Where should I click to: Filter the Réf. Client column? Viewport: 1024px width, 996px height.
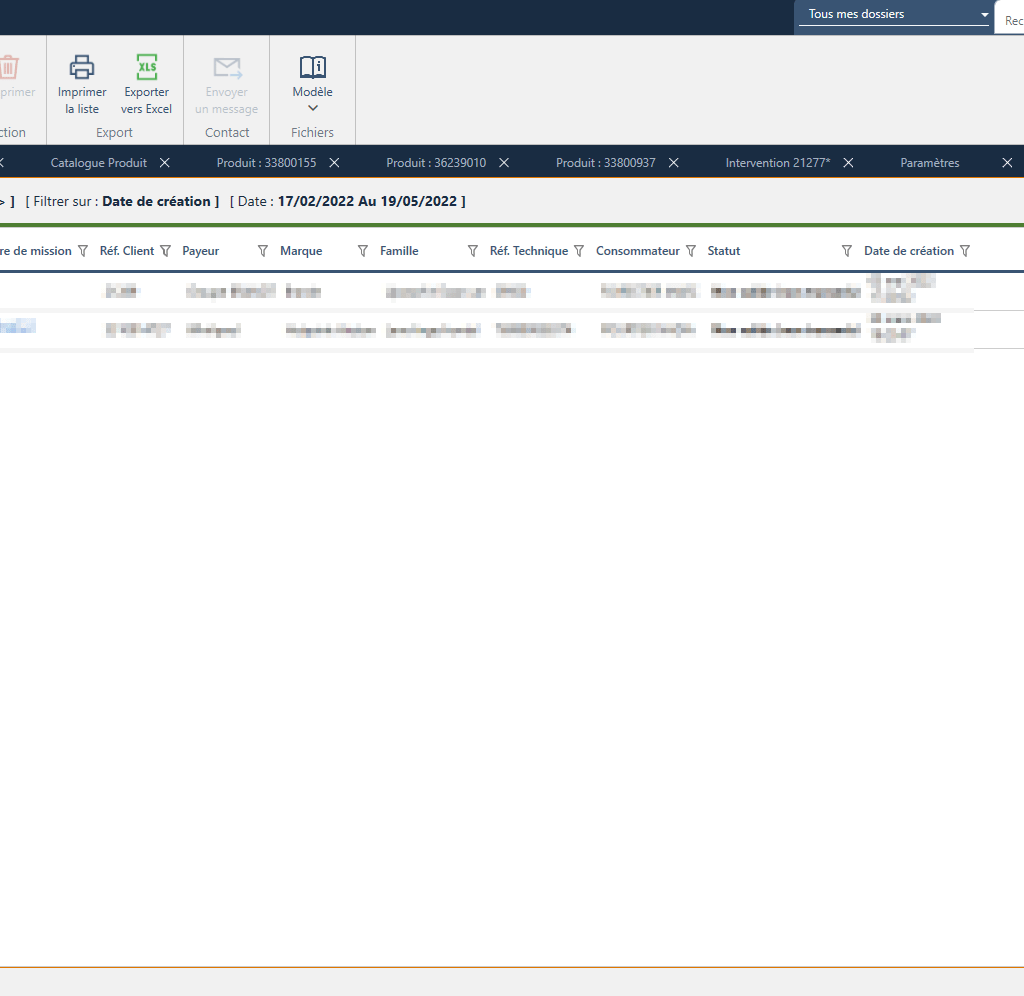coord(166,251)
